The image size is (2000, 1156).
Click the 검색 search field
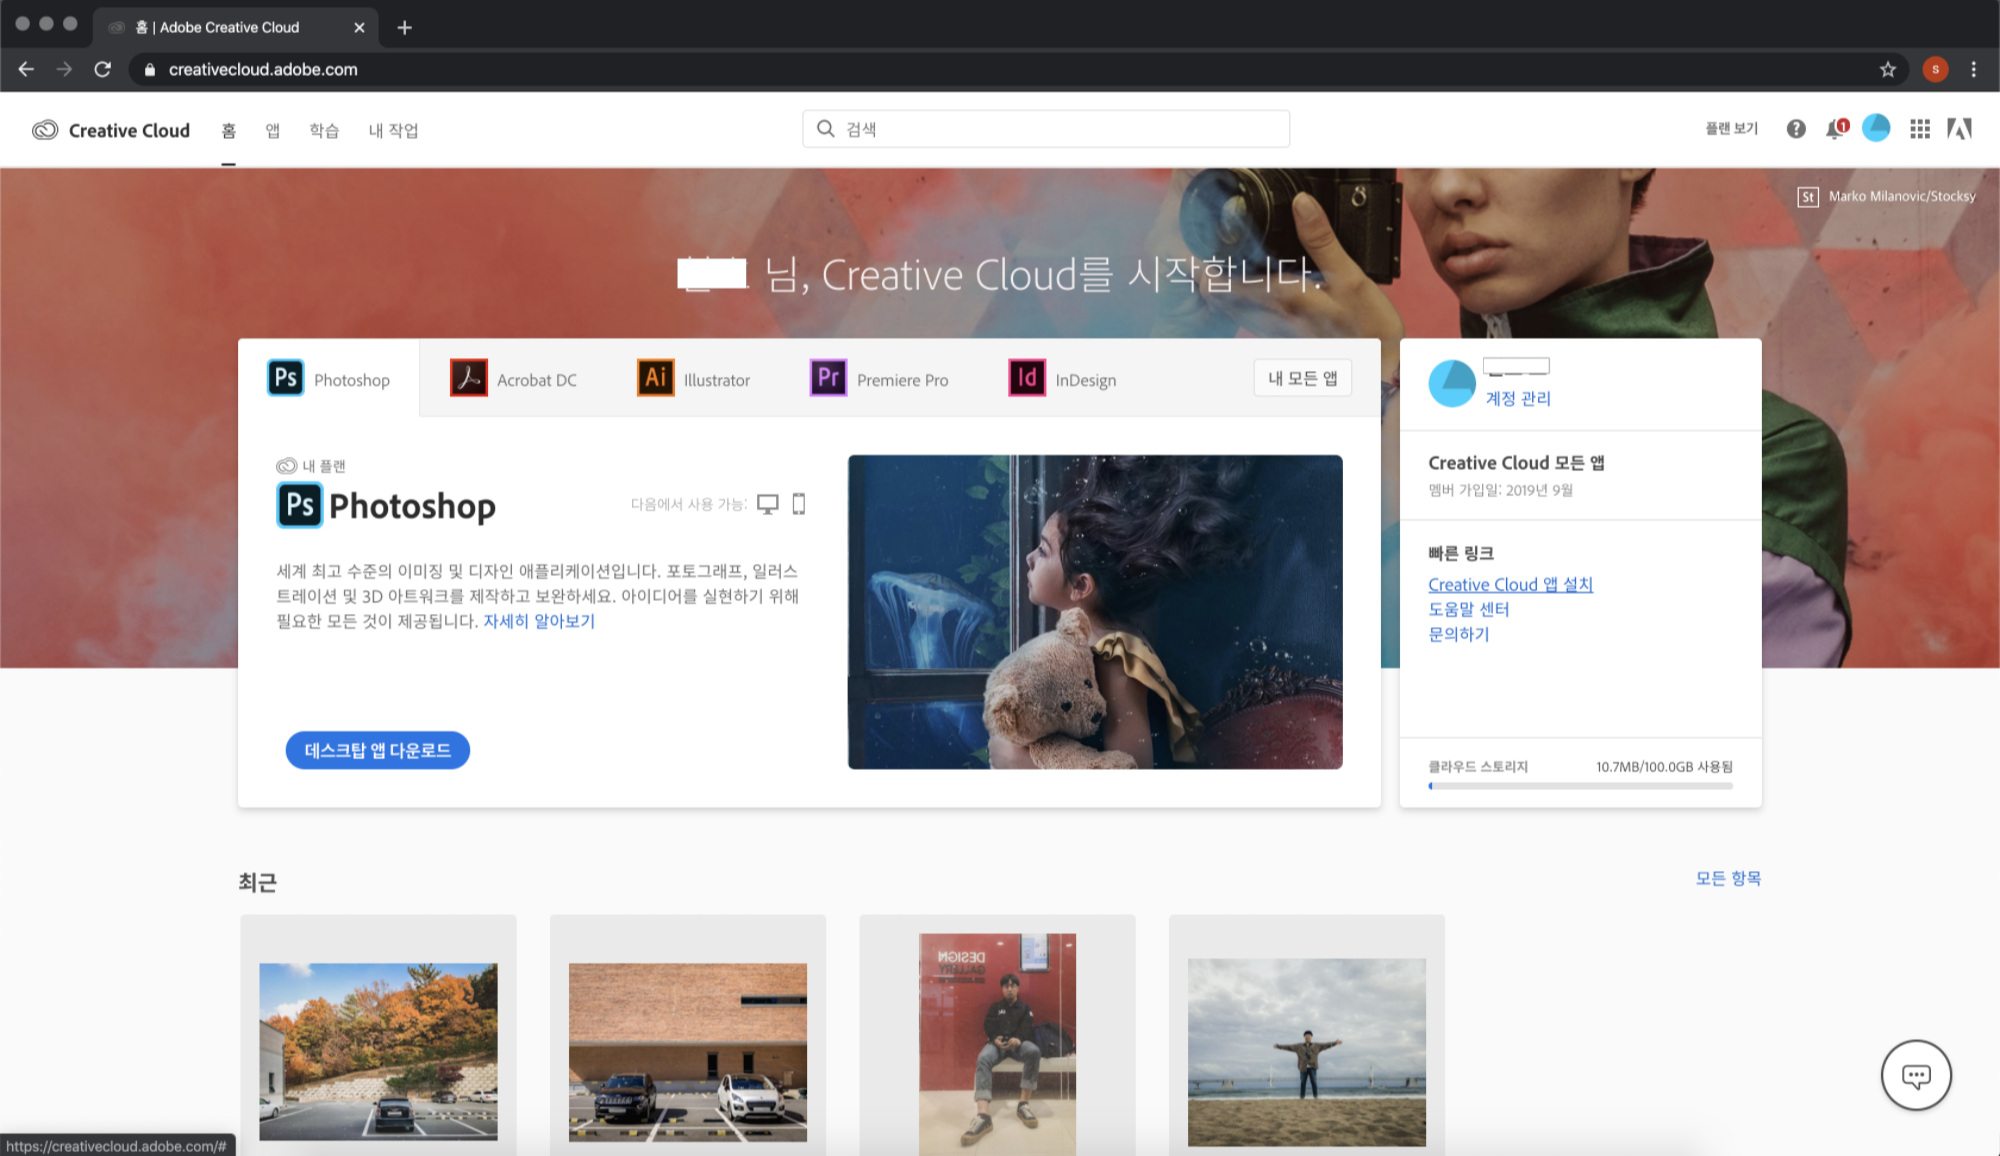(1046, 129)
